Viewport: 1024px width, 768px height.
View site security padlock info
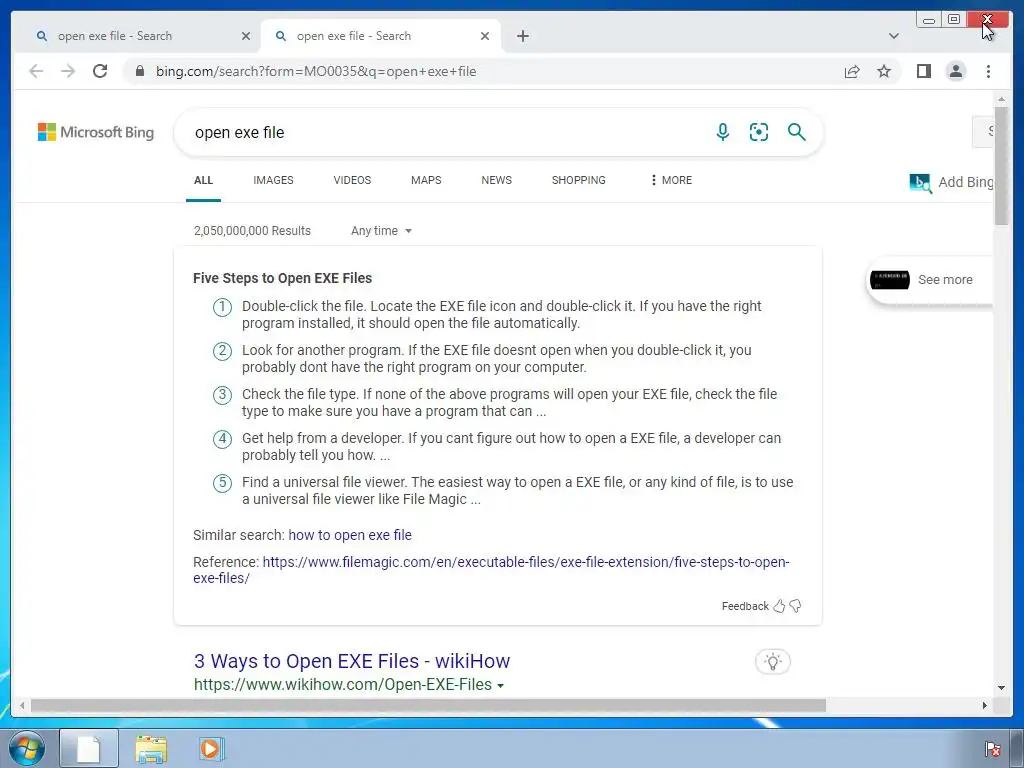(x=139, y=71)
